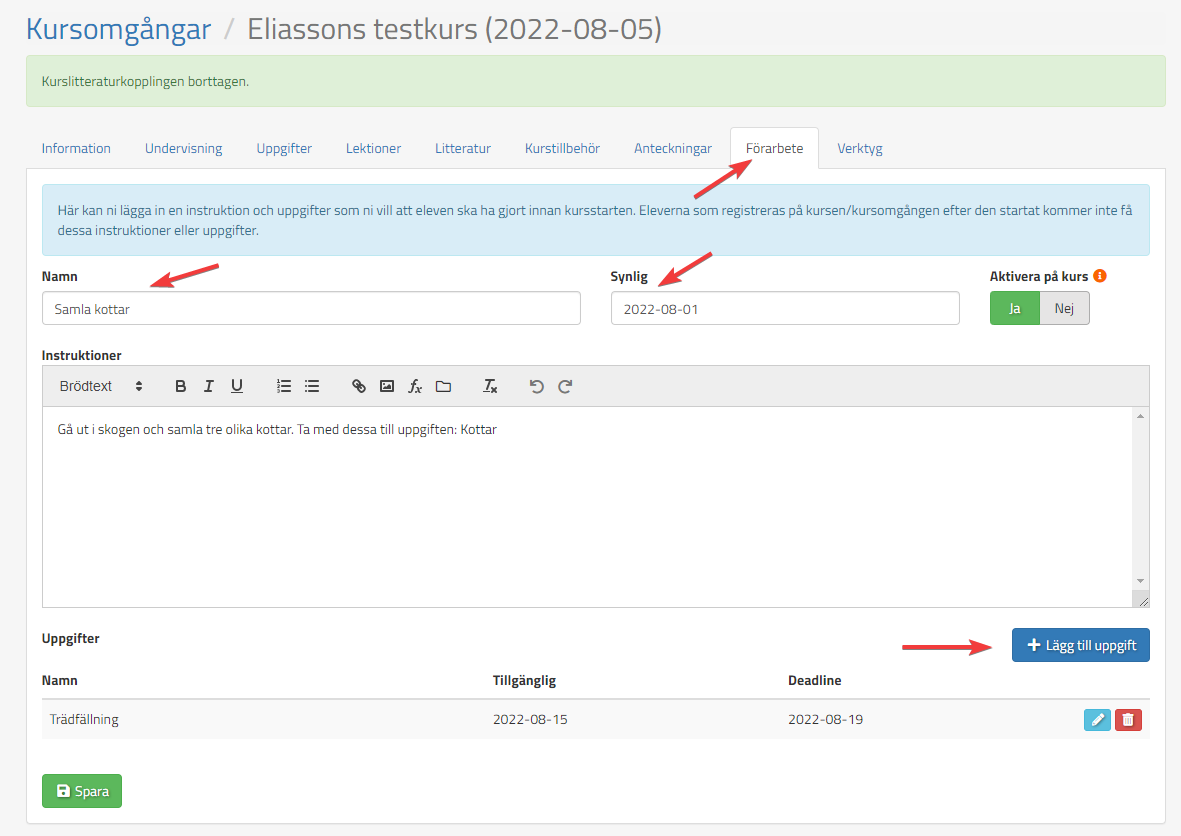Show the info tooltip for Aktivera på kurs
This screenshot has width=1181, height=836.
click(1099, 276)
